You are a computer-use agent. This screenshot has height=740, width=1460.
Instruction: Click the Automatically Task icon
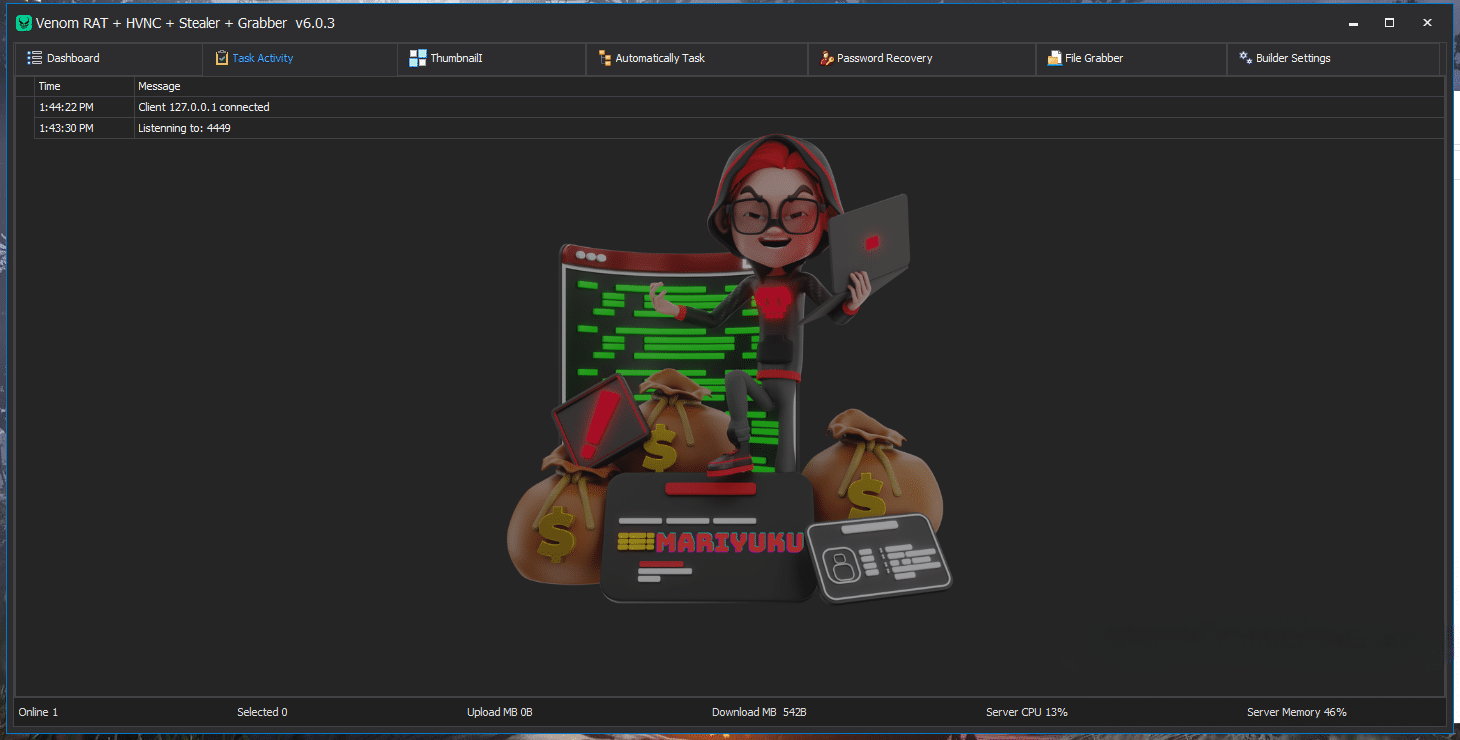click(x=604, y=58)
